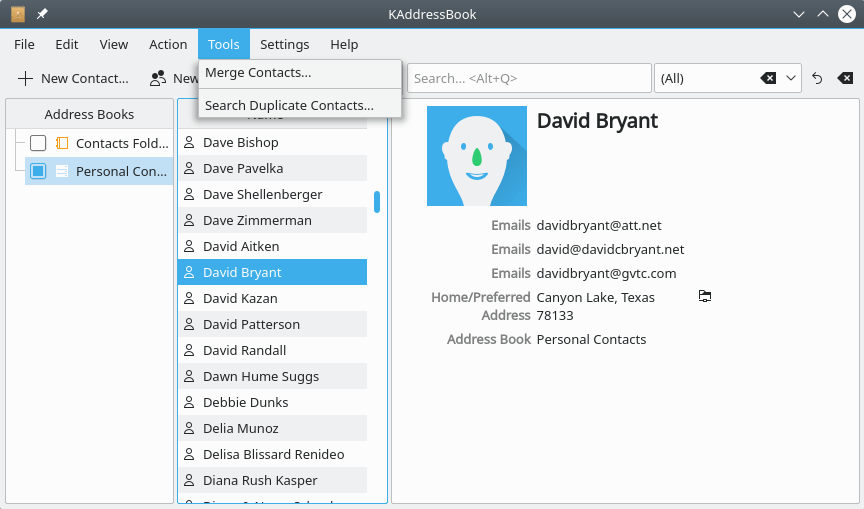The width and height of the screenshot is (864, 509).
Task: Click person icon beside Dave Shellenberger
Action: [x=189, y=194]
